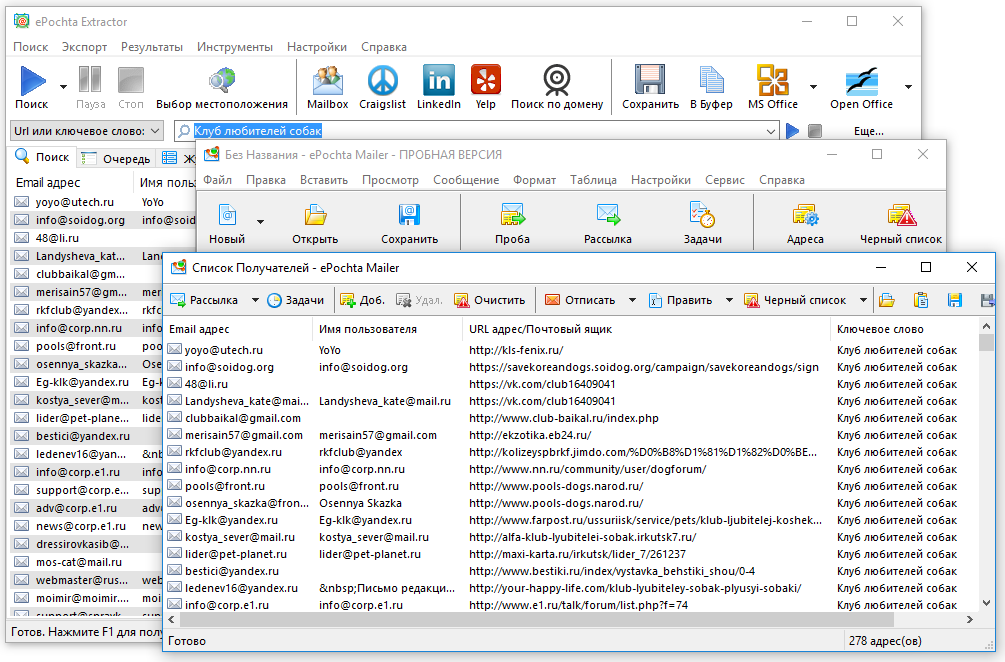Open the Результаты menu in ePochta Extractor
The height and width of the screenshot is (662, 1005).
[x=152, y=47]
